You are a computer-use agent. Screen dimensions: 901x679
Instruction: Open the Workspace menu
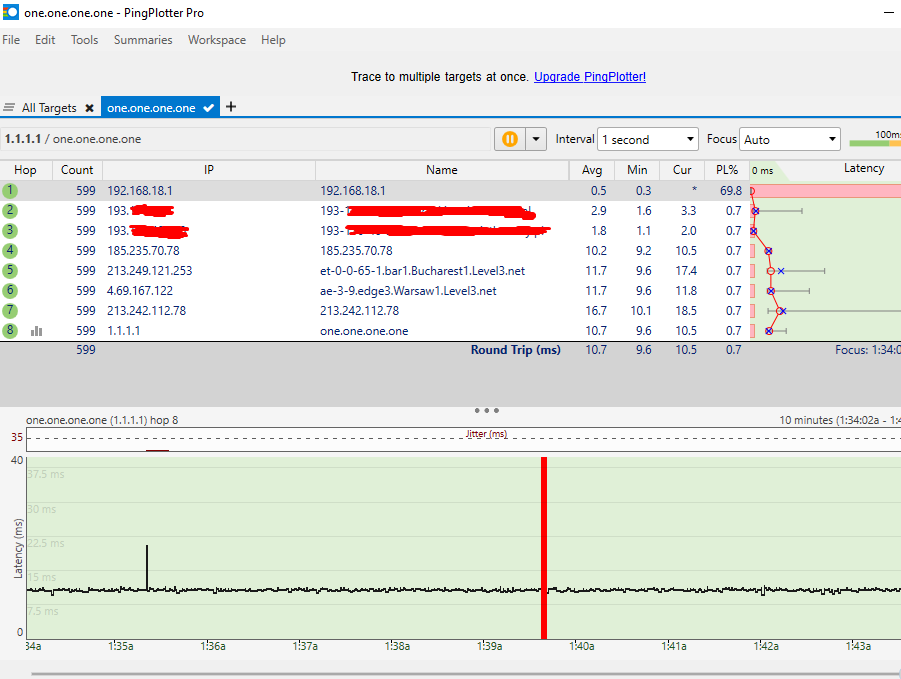click(217, 40)
